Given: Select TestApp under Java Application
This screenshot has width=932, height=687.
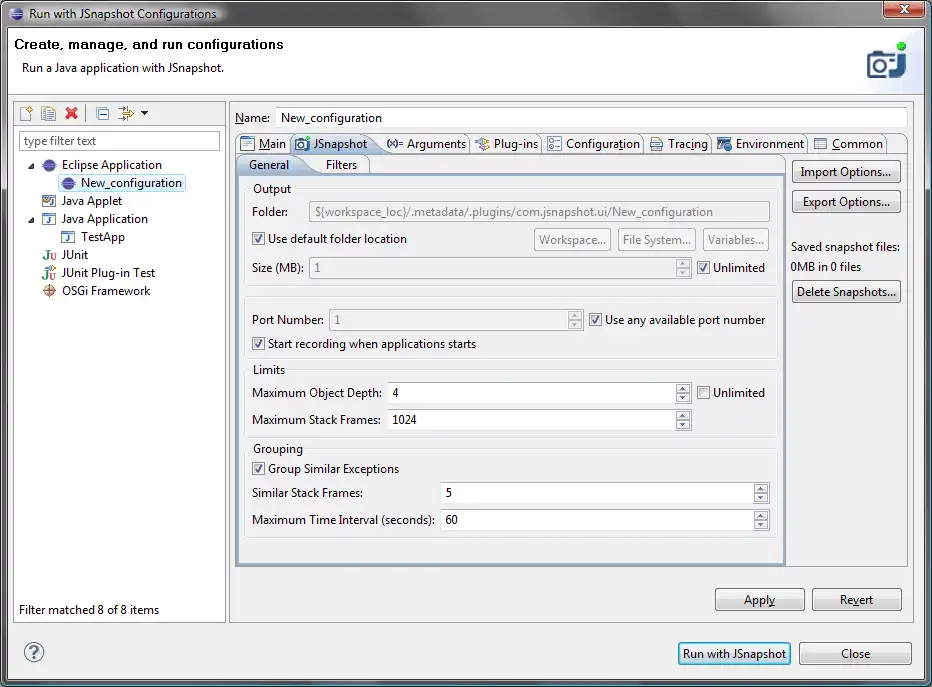Looking at the screenshot, I should 103,237.
